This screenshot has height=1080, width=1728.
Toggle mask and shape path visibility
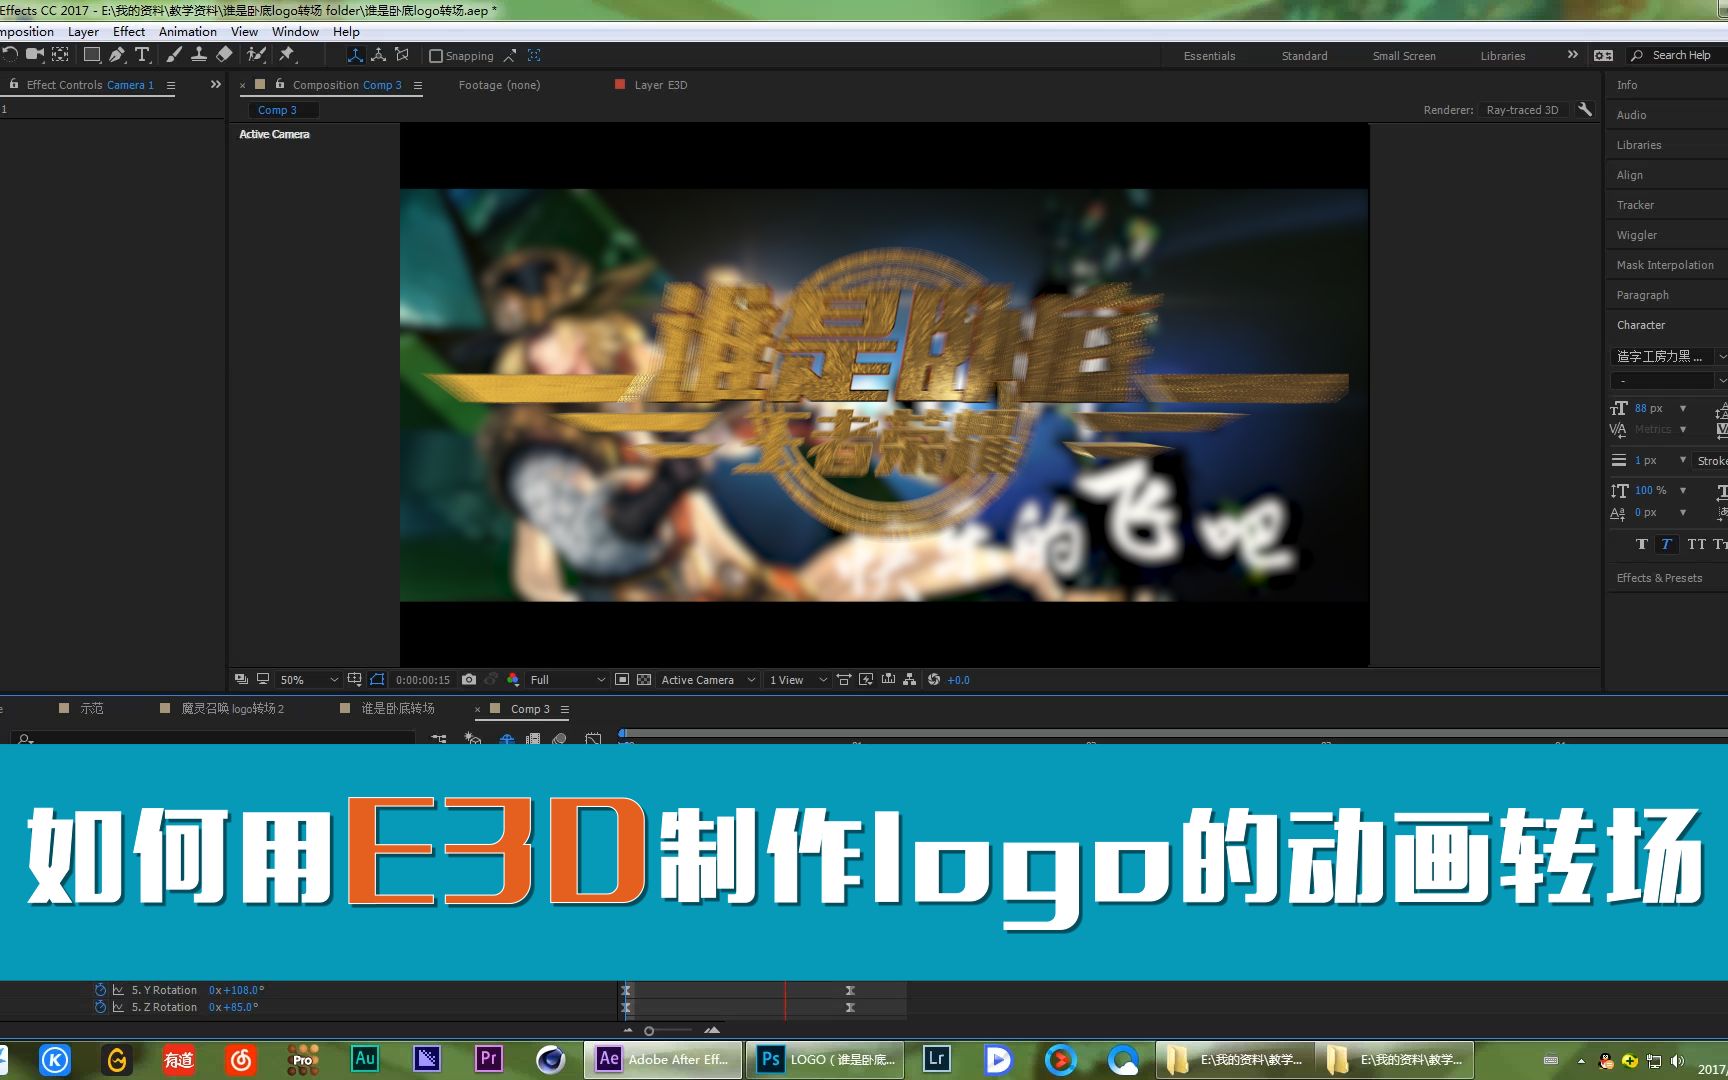pyautogui.click(x=377, y=679)
